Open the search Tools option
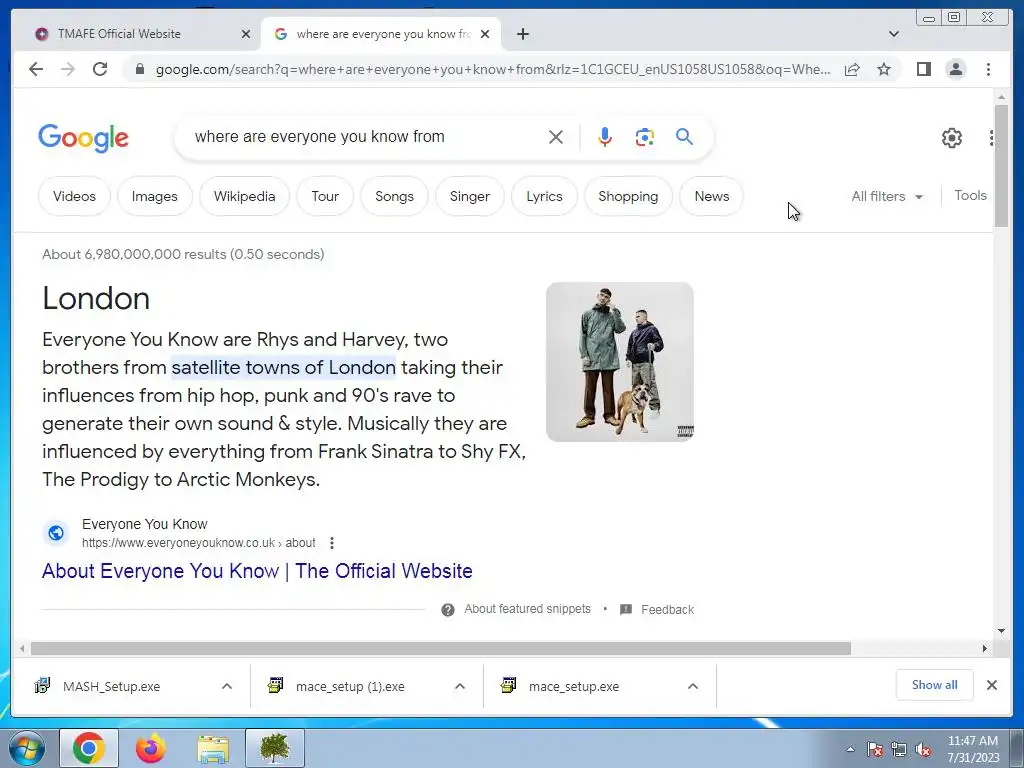This screenshot has height=768, width=1024. (x=970, y=195)
